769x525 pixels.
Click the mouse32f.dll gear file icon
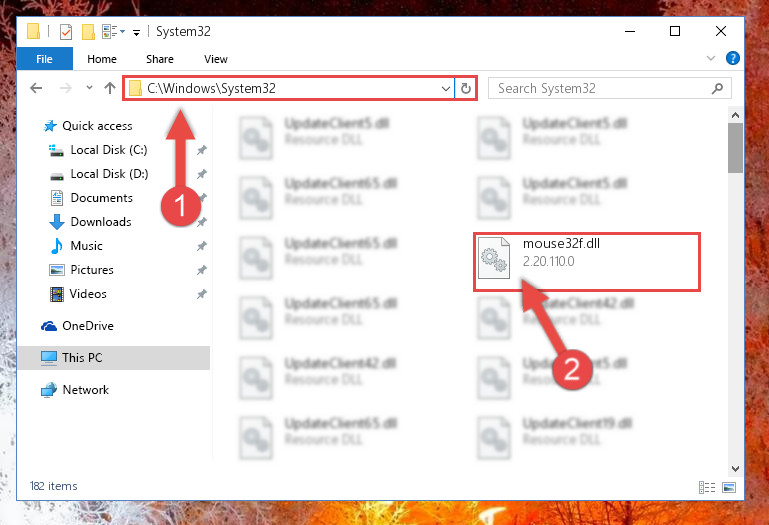[x=493, y=258]
